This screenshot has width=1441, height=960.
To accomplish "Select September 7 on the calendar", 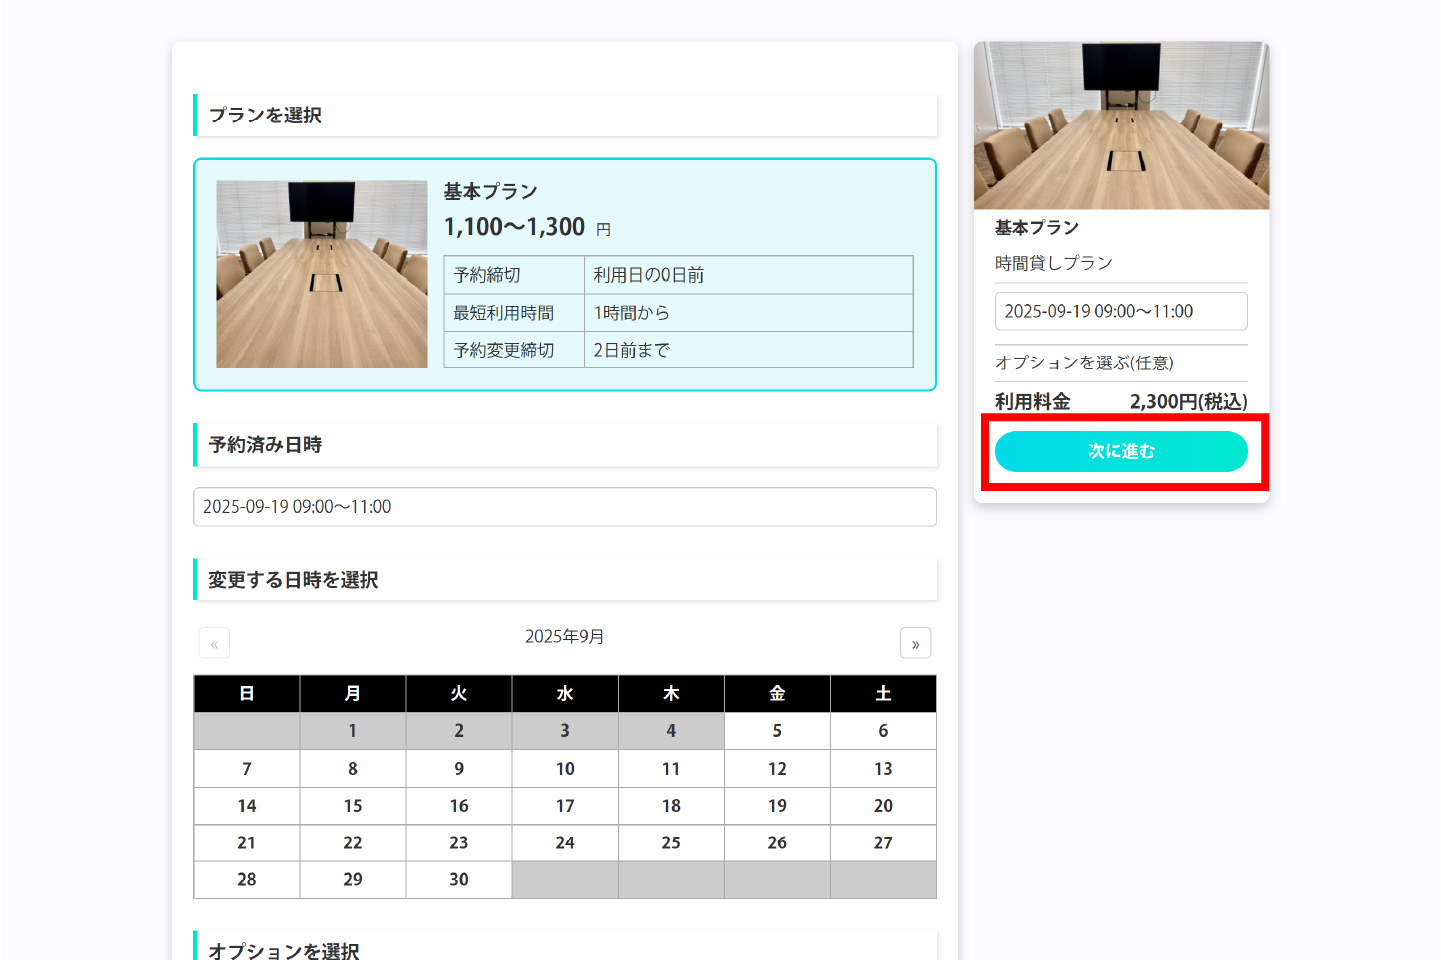I will (247, 769).
